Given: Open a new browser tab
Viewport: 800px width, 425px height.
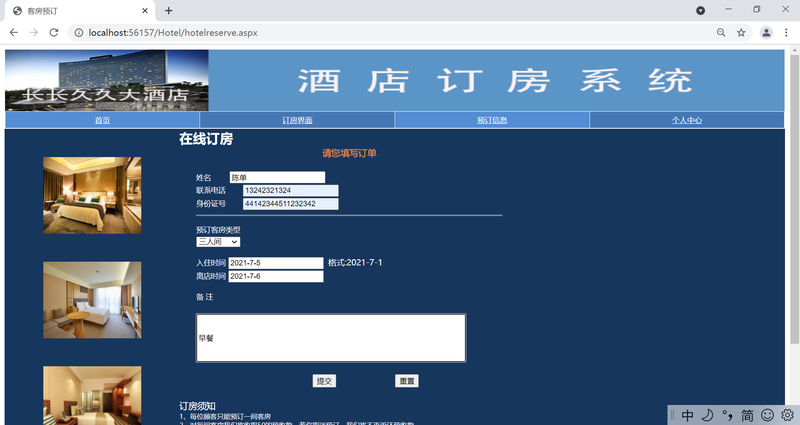Looking at the screenshot, I should click(169, 11).
